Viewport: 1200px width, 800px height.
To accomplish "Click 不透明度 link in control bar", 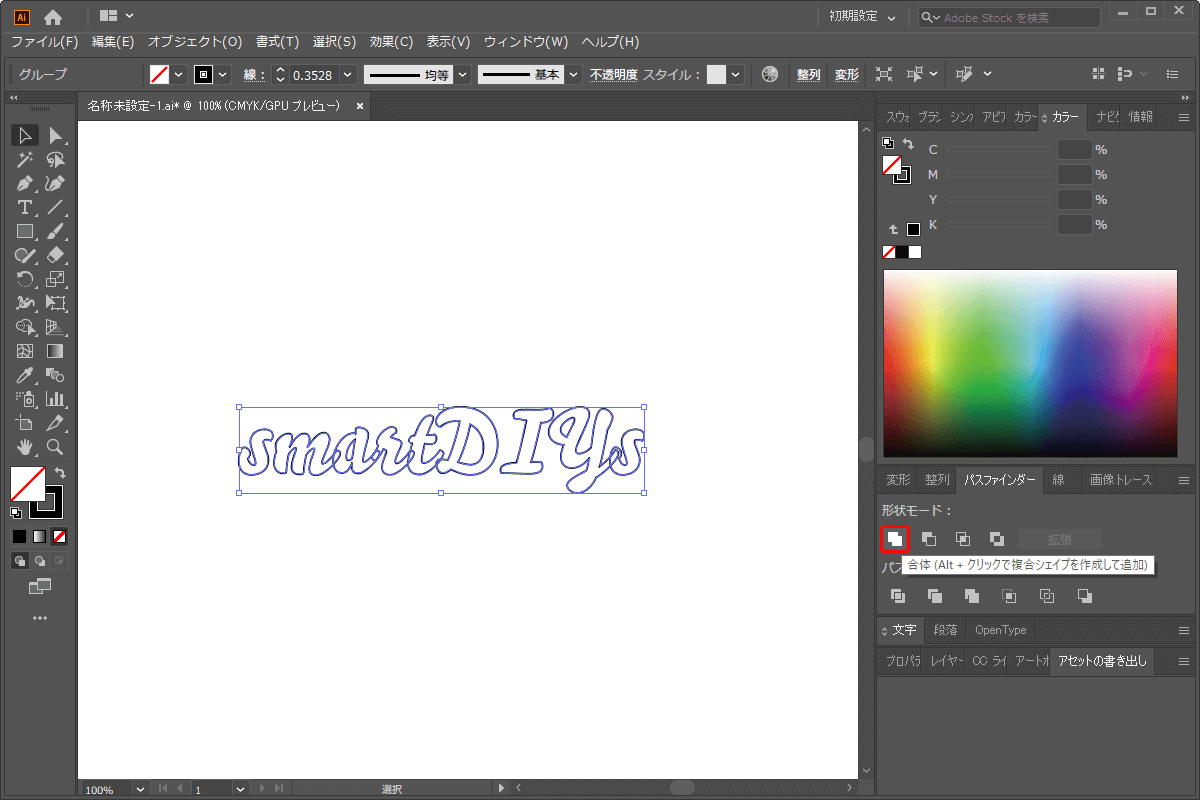I will [613, 74].
